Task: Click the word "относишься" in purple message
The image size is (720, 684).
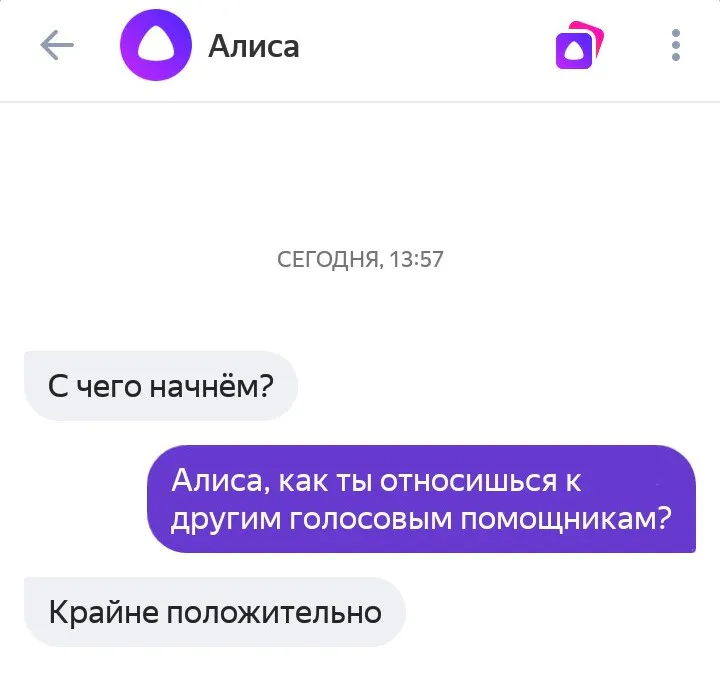Action: pos(468,481)
